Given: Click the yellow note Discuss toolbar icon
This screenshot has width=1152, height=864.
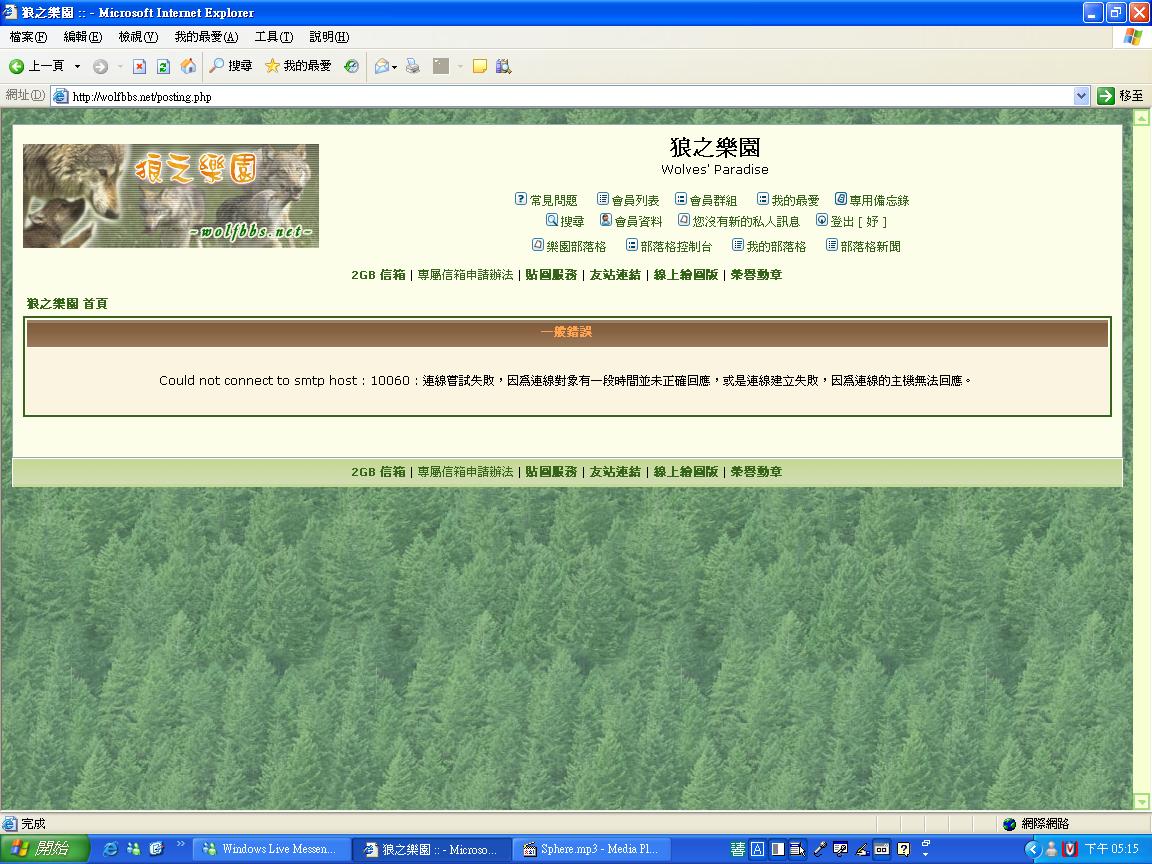Looking at the screenshot, I should (480, 67).
